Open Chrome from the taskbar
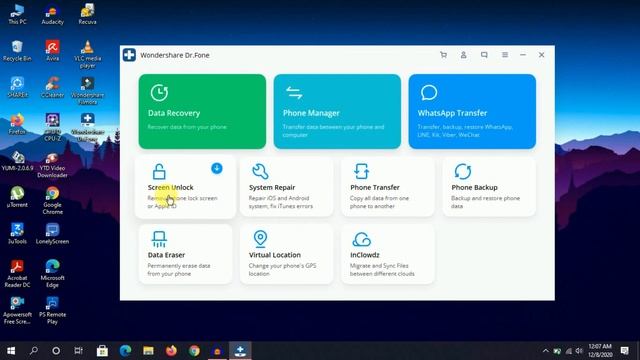 pos(194,350)
